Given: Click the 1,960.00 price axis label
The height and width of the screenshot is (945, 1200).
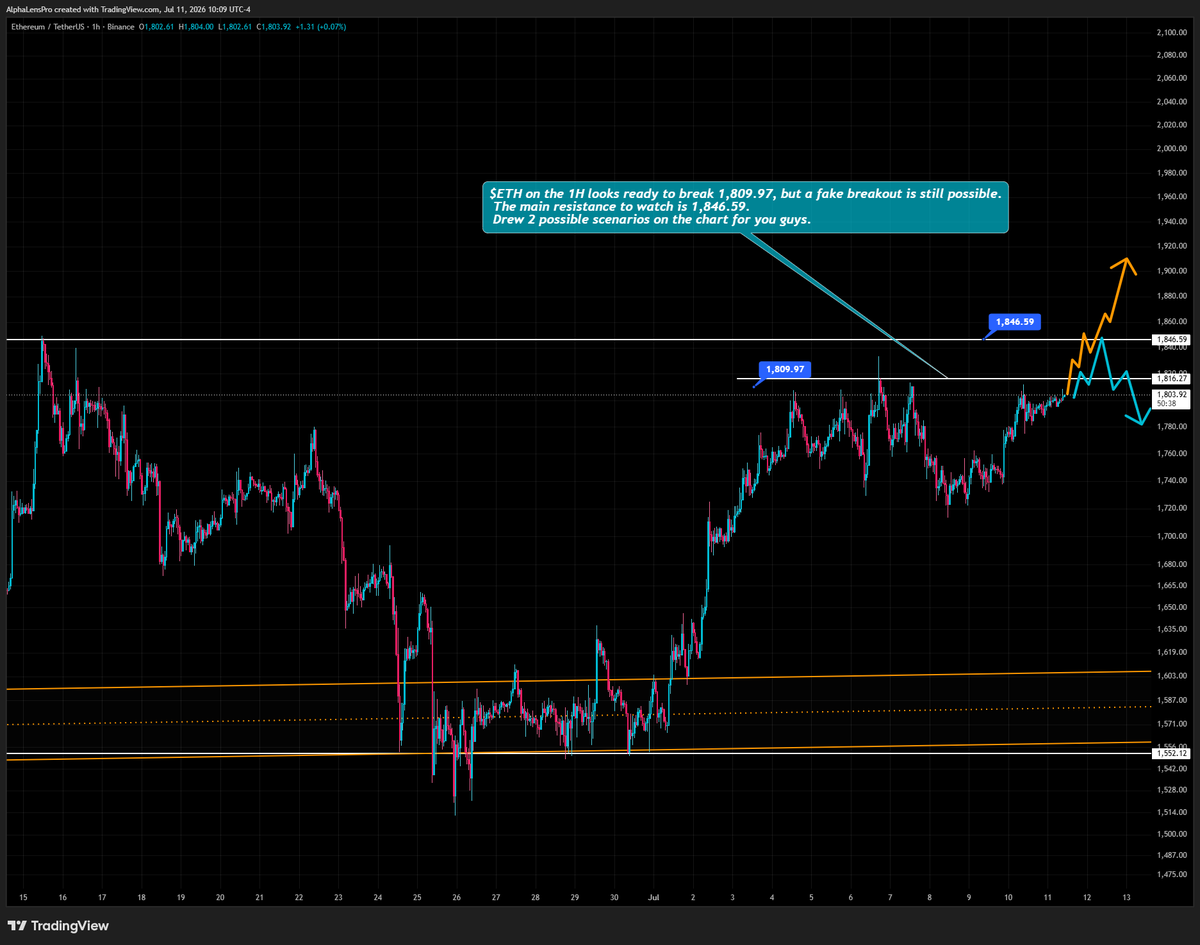Looking at the screenshot, I should click(1171, 198).
